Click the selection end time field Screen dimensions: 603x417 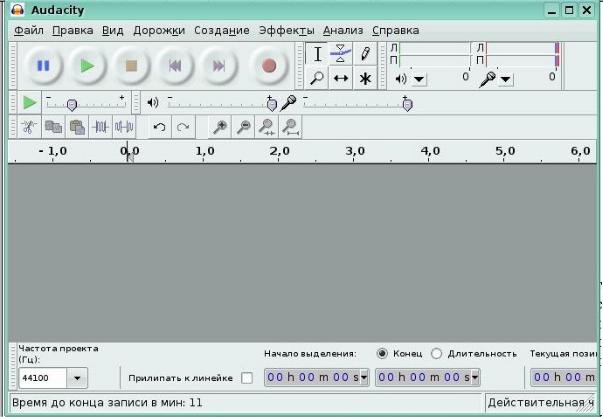pyautogui.click(x=427, y=377)
